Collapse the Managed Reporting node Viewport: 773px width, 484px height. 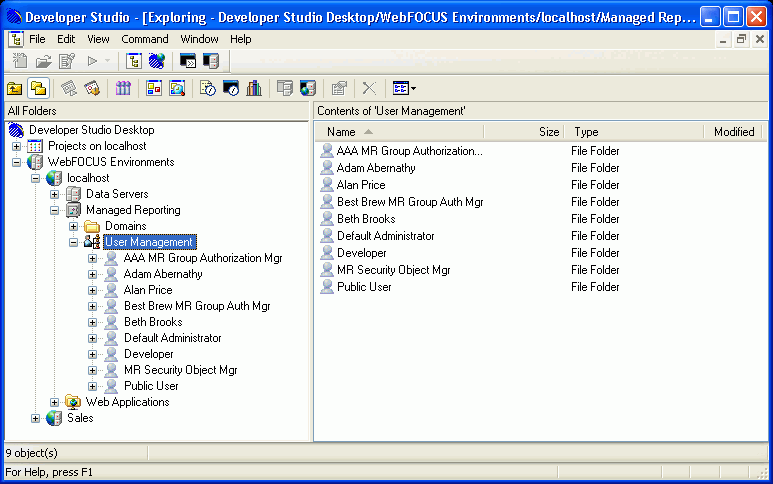55,210
